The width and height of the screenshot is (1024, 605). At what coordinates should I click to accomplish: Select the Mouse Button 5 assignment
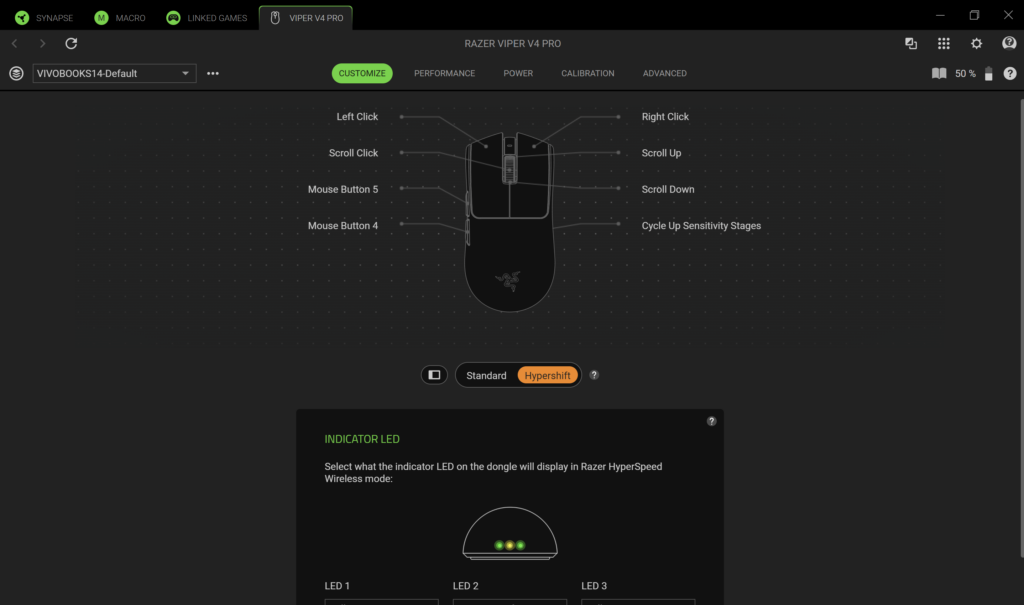point(343,189)
